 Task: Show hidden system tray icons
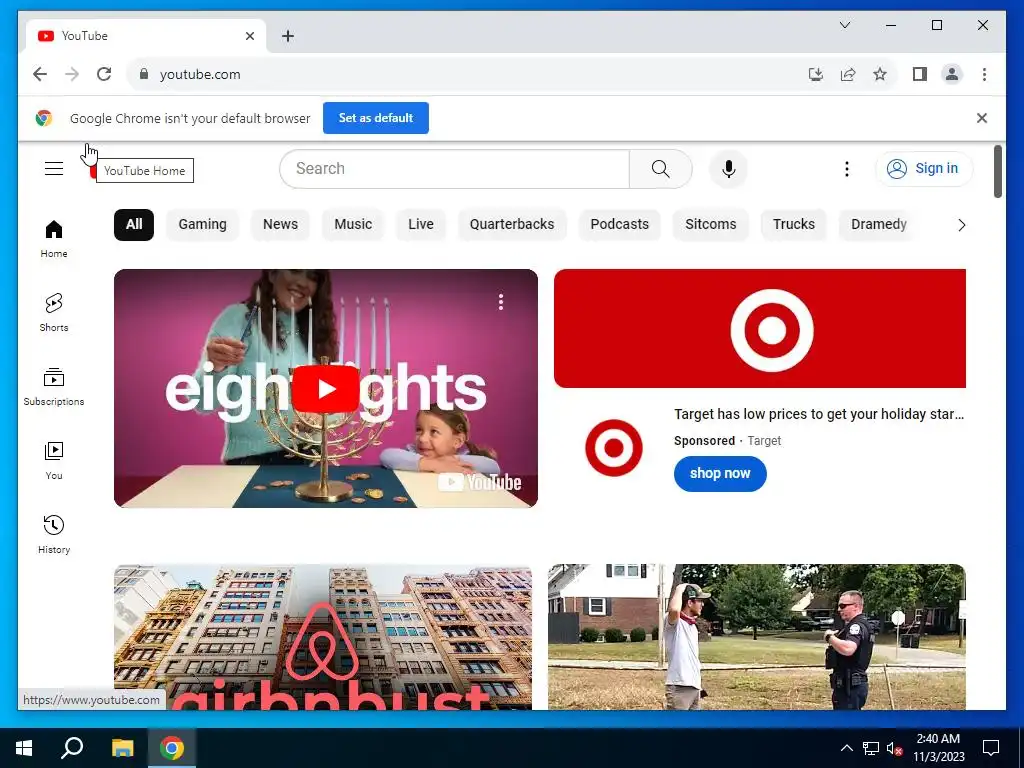846,748
